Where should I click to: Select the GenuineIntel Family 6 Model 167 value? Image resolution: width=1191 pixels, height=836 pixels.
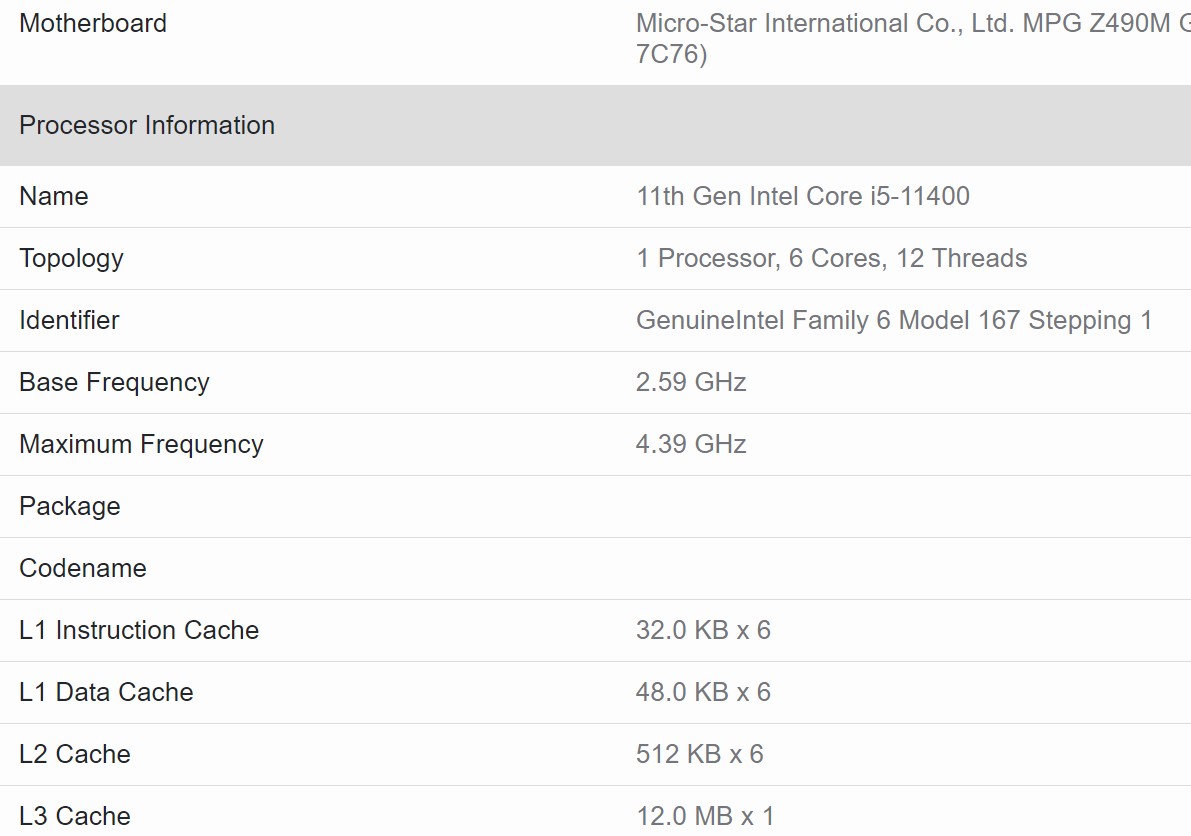pos(893,320)
